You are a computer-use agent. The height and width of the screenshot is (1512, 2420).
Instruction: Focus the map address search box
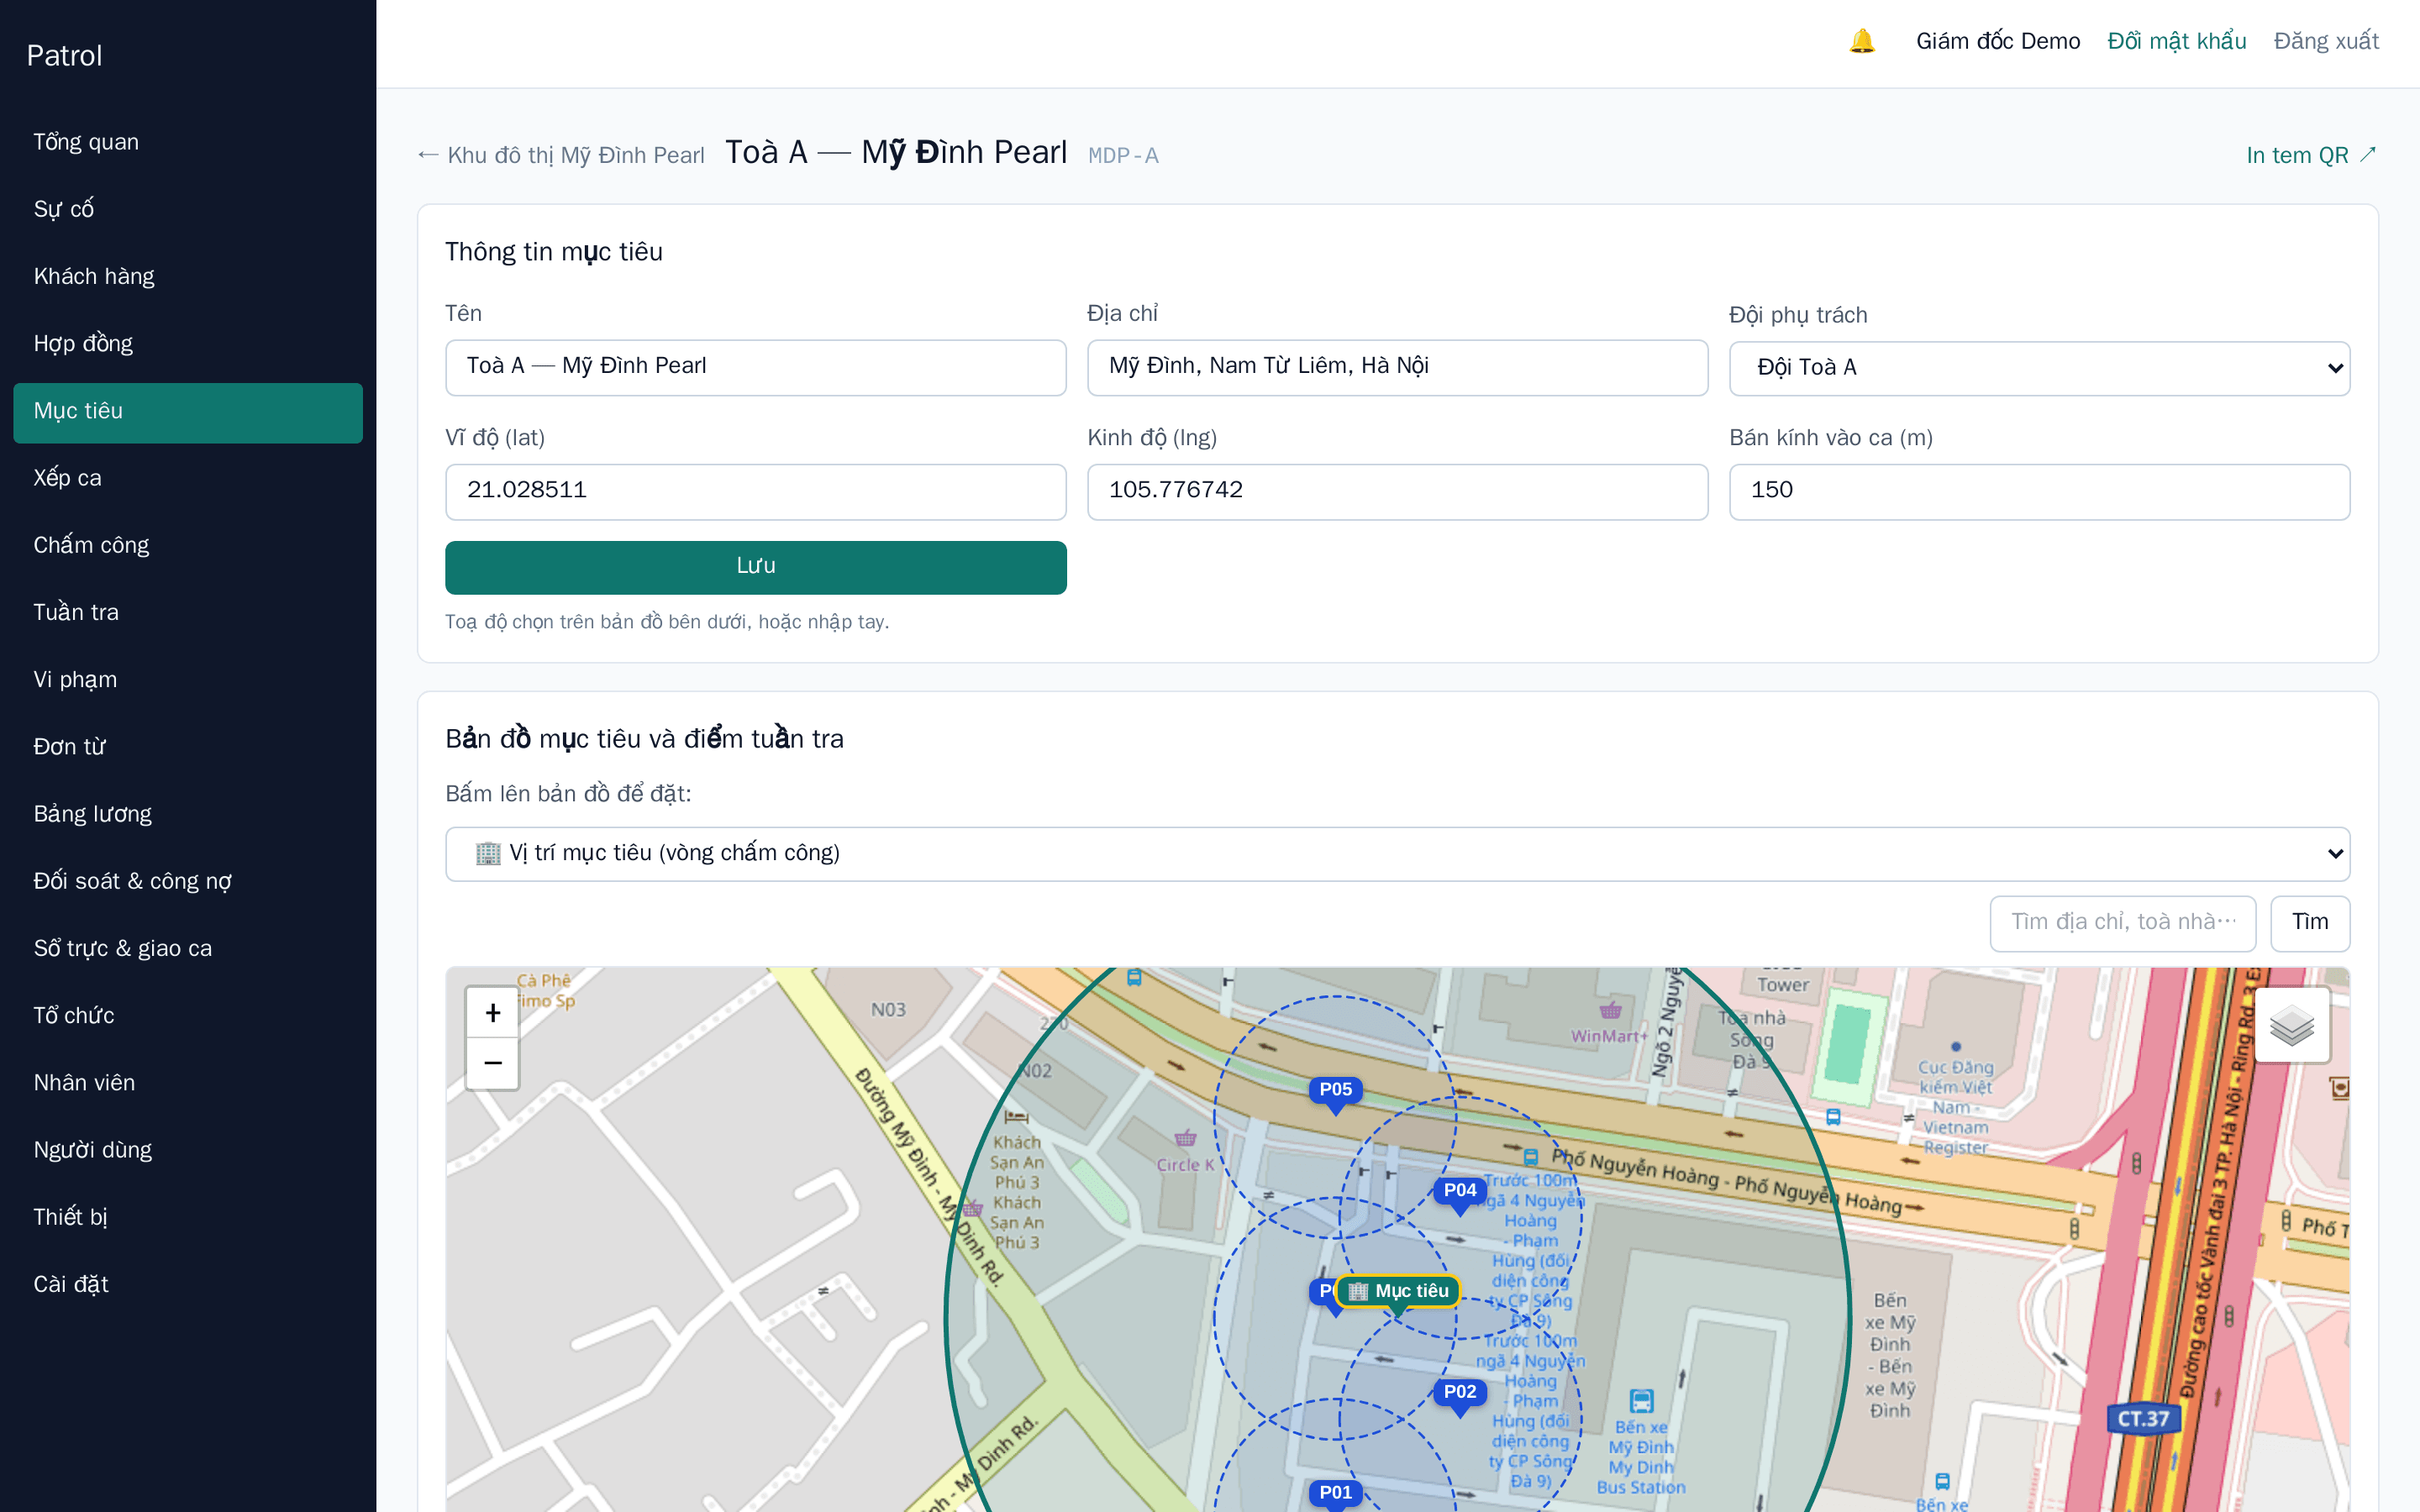[x=2122, y=923]
